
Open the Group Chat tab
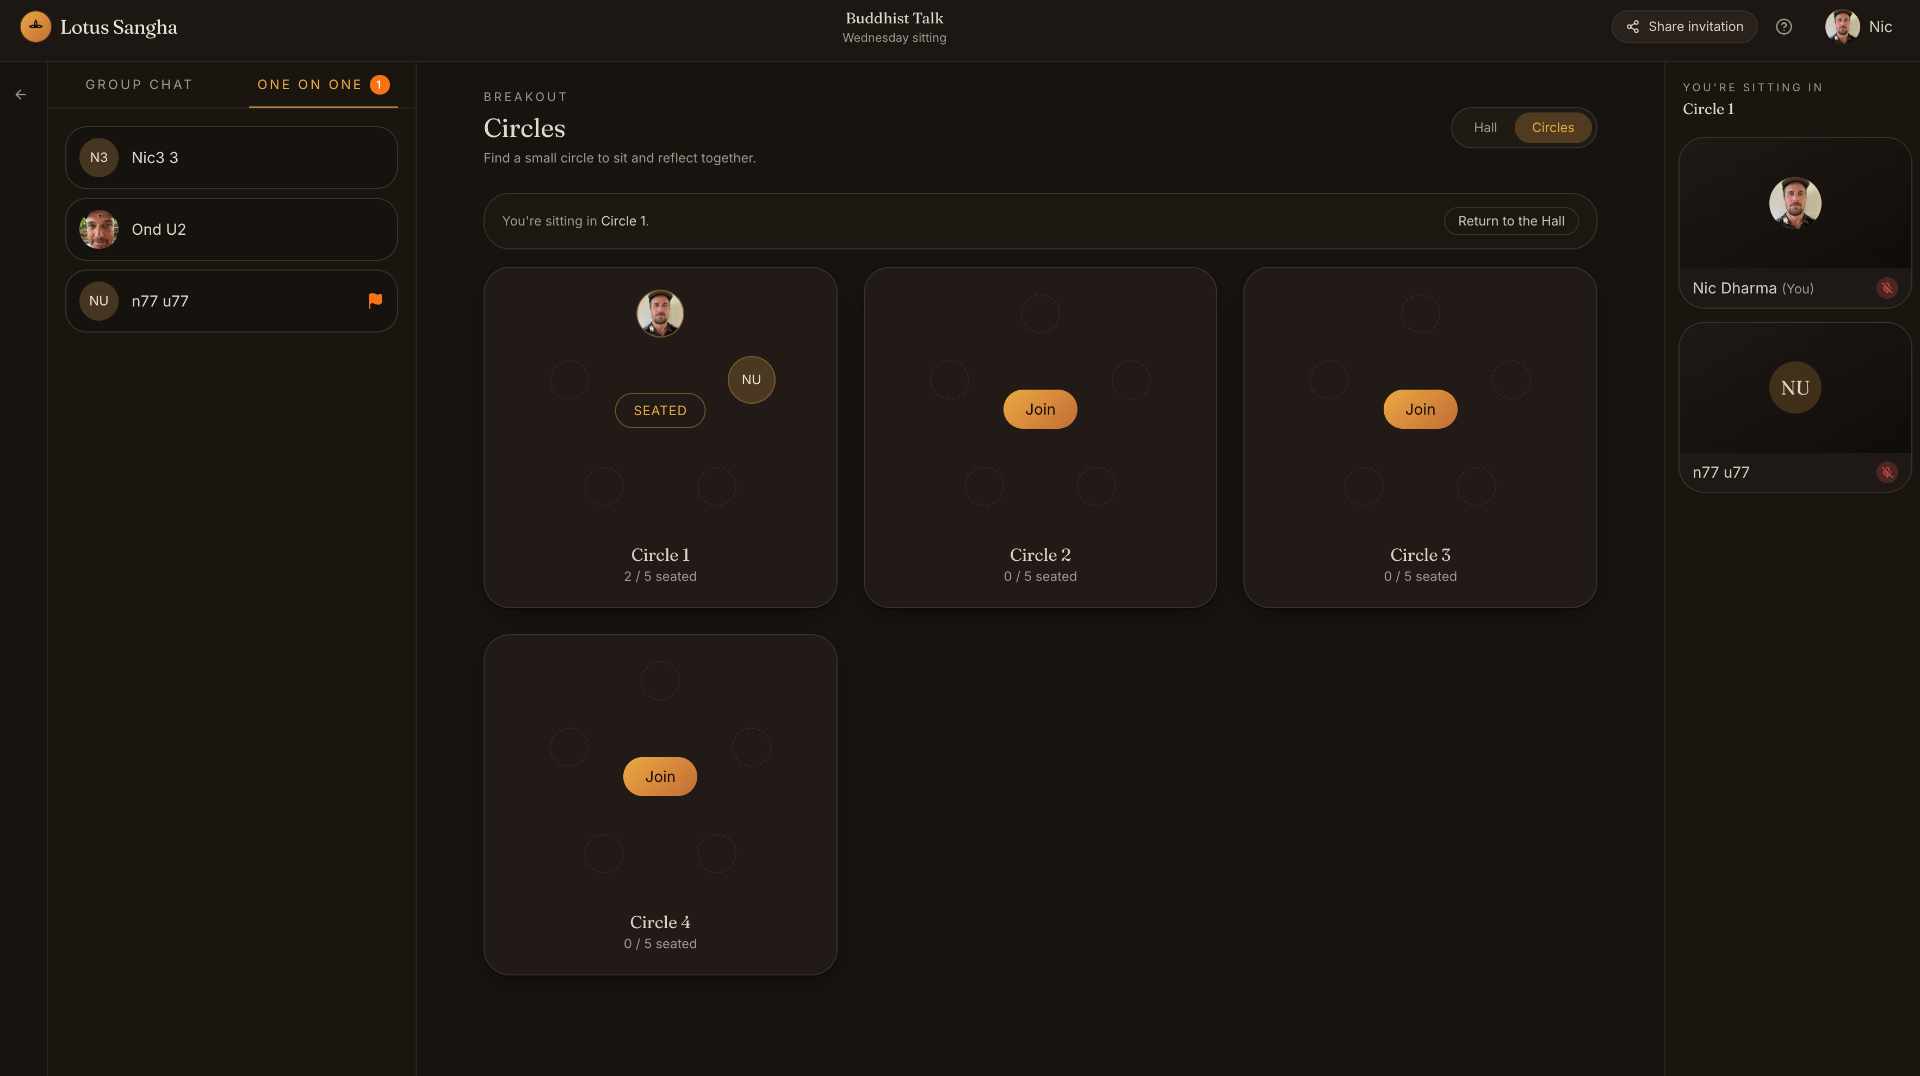[139, 85]
